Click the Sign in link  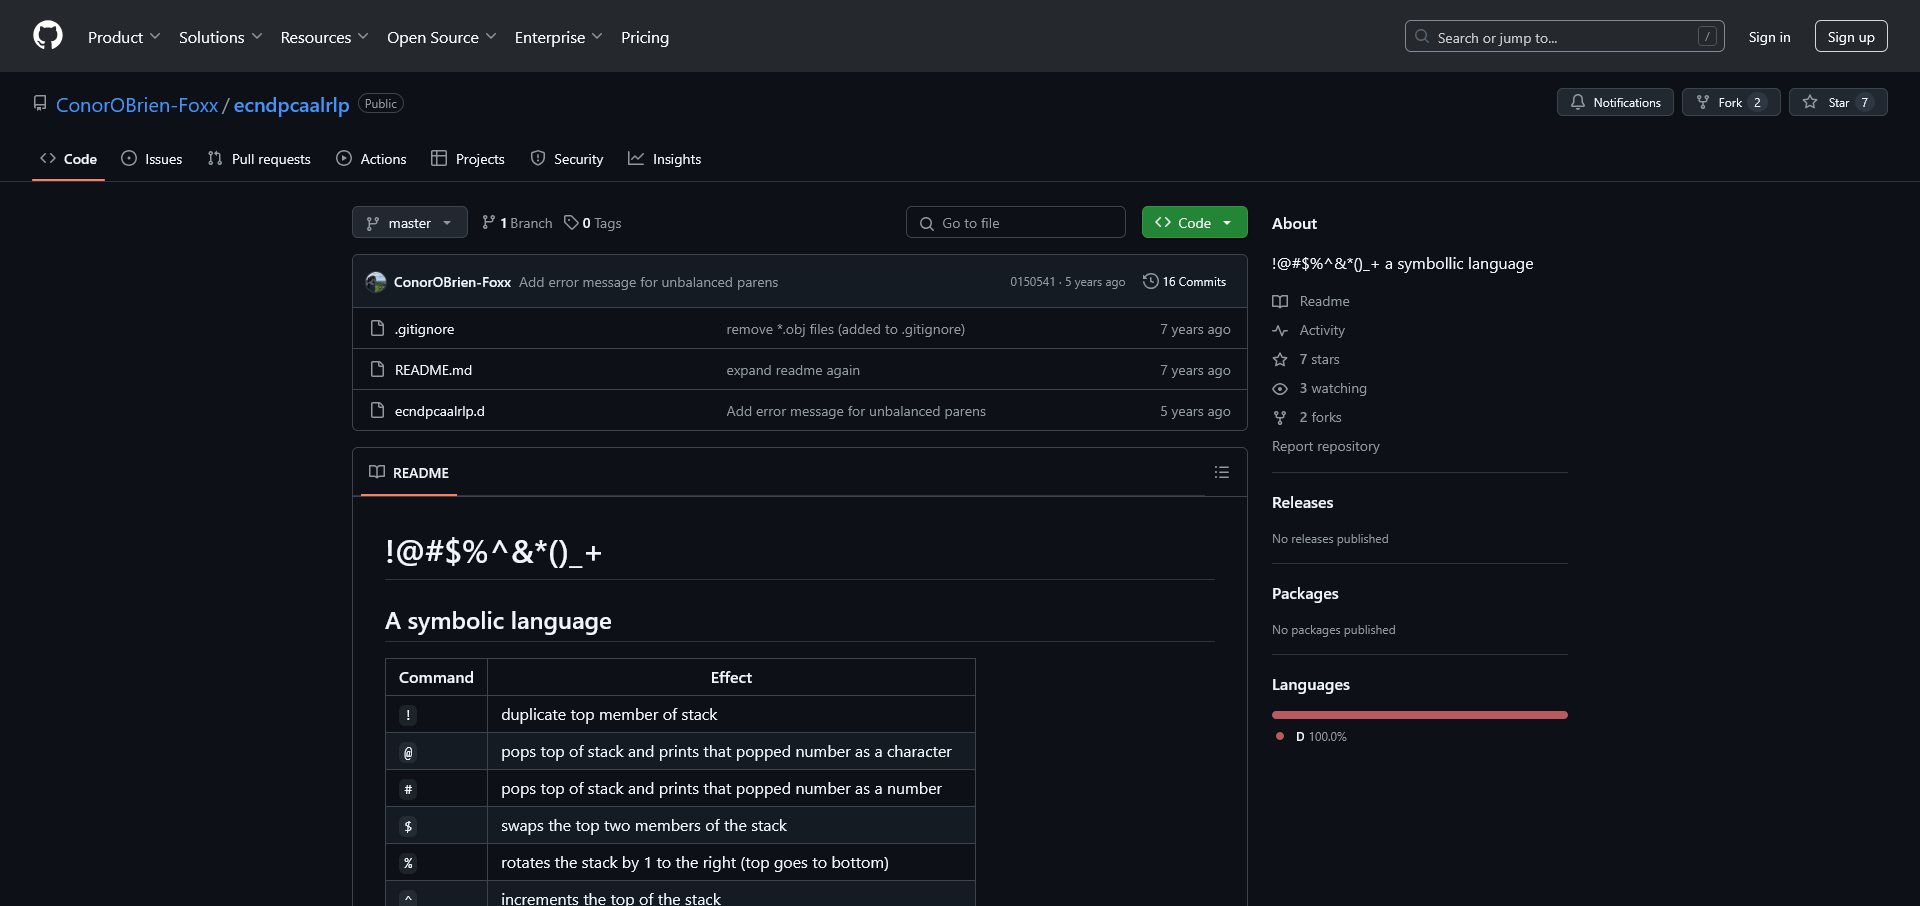pyautogui.click(x=1769, y=37)
